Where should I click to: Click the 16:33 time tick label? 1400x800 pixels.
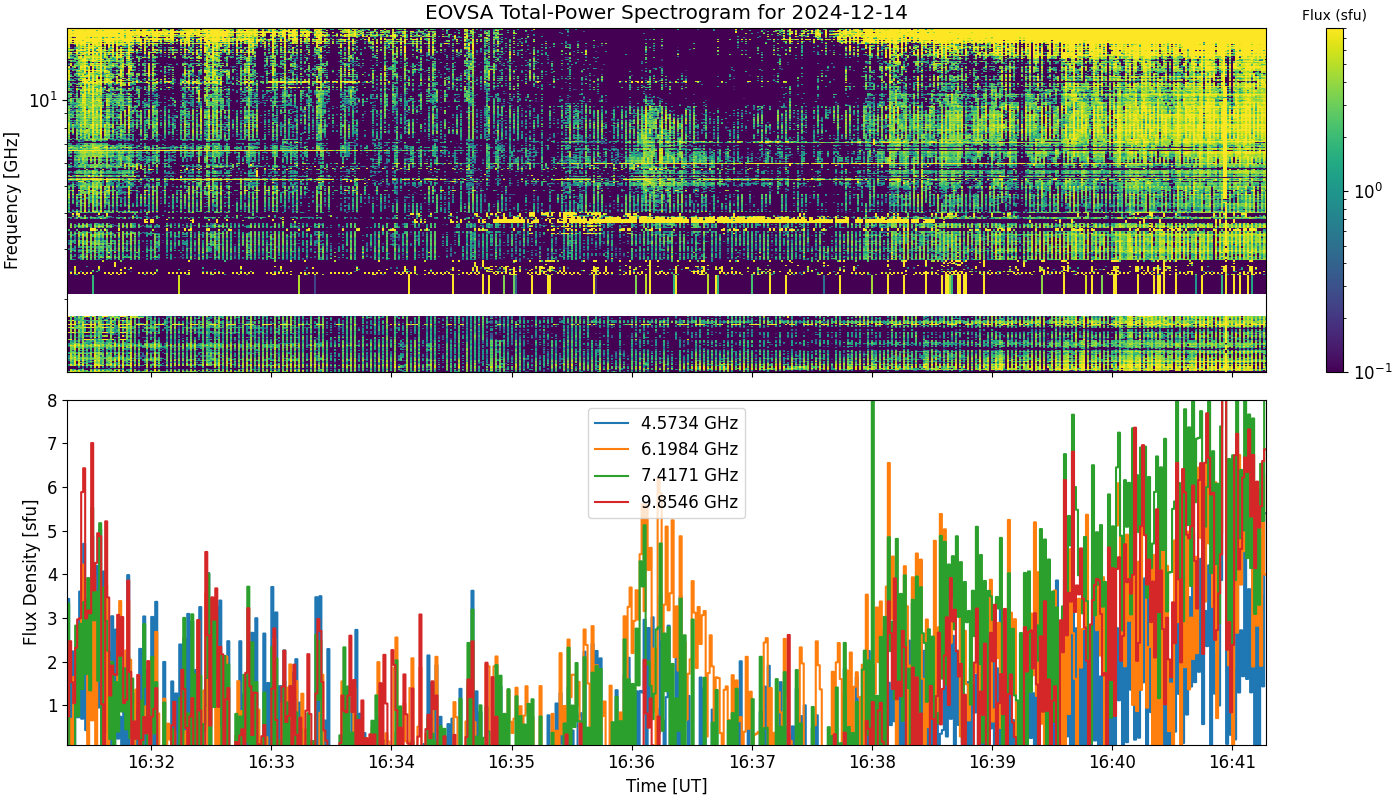pyautogui.click(x=272, y=762)
